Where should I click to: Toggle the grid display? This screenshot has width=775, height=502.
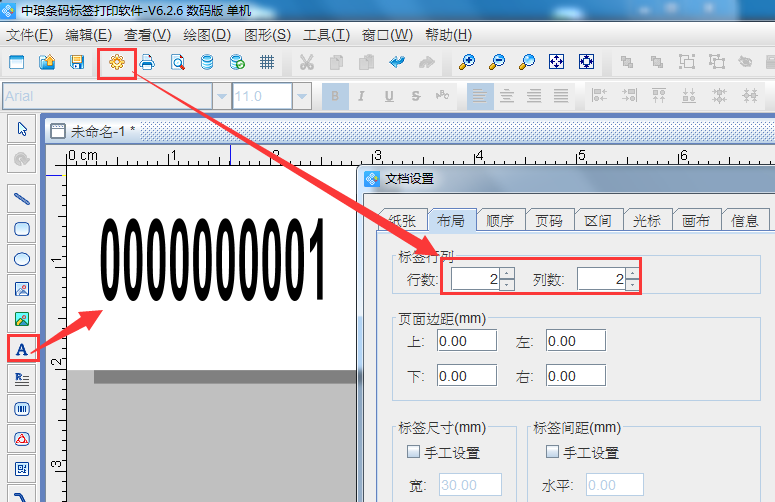(x=267, y=62)
